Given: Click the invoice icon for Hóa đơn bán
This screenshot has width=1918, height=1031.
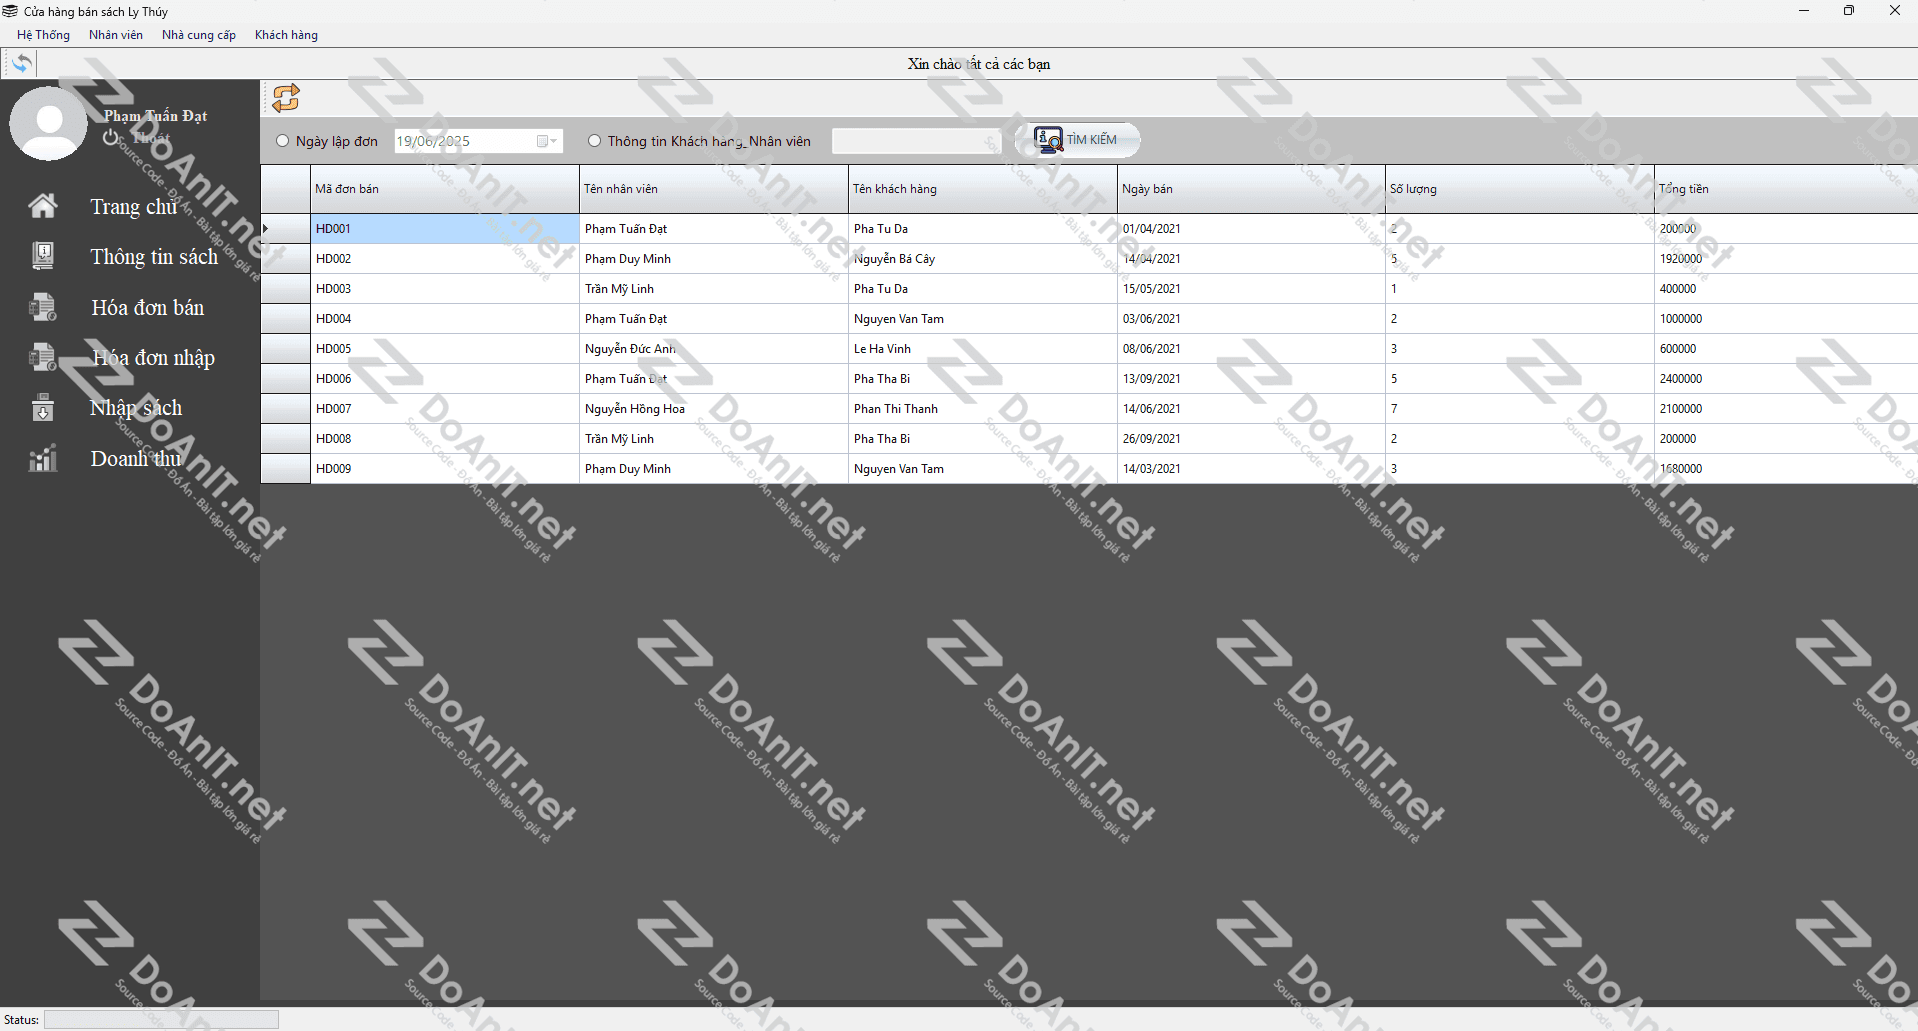Looking at the screenshot, I should (42, 307).
